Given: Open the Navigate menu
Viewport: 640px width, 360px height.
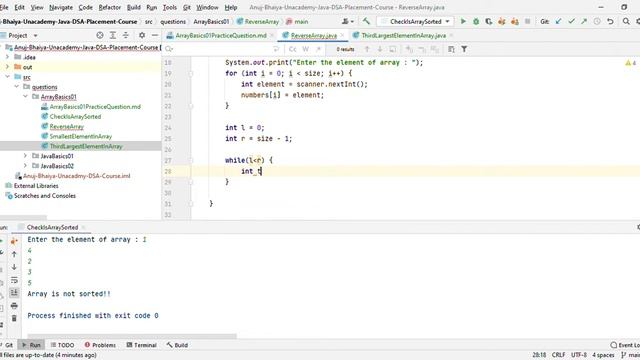Looking at the screenshot, I should point(60,7).
